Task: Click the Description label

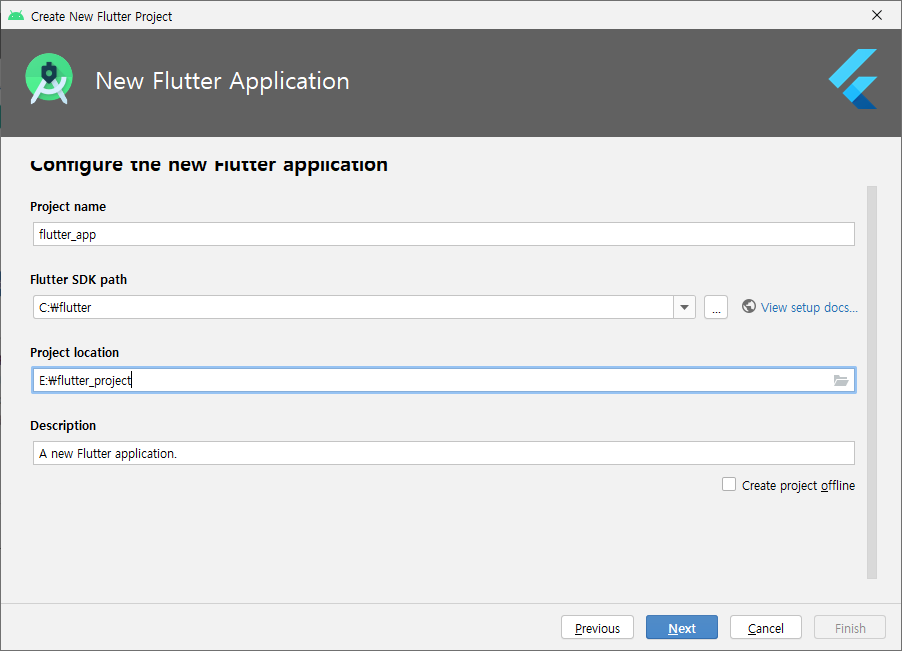Action: 63,426
